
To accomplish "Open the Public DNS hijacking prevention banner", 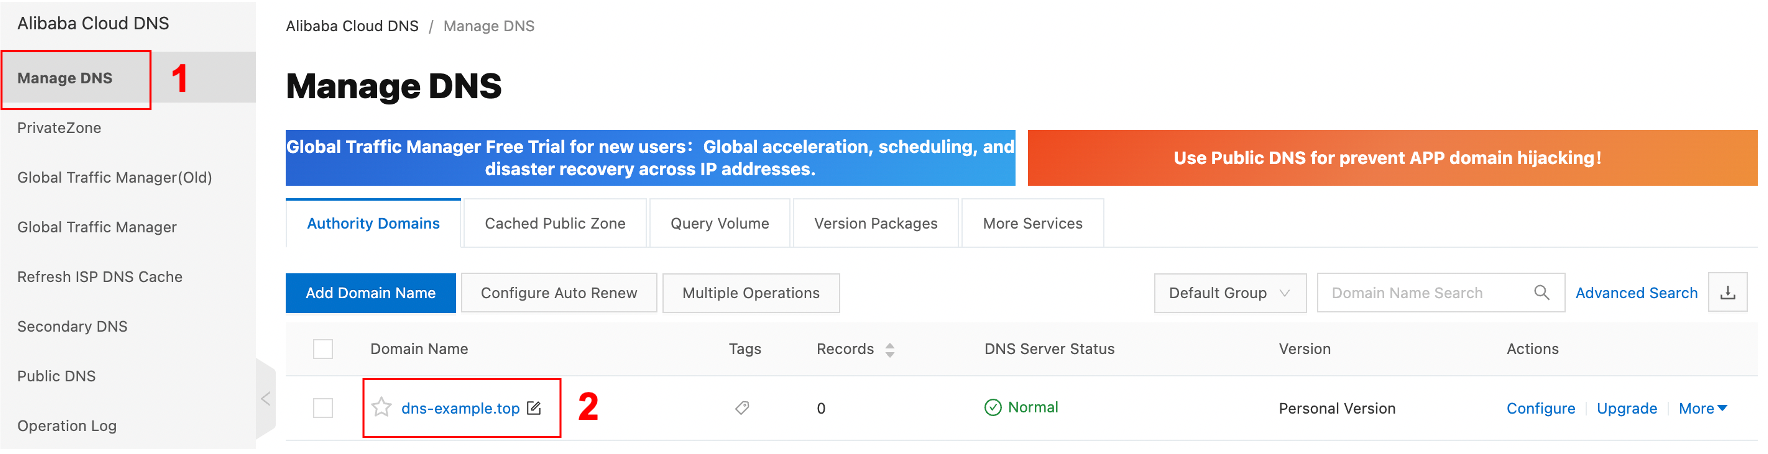I will 1392,158.
